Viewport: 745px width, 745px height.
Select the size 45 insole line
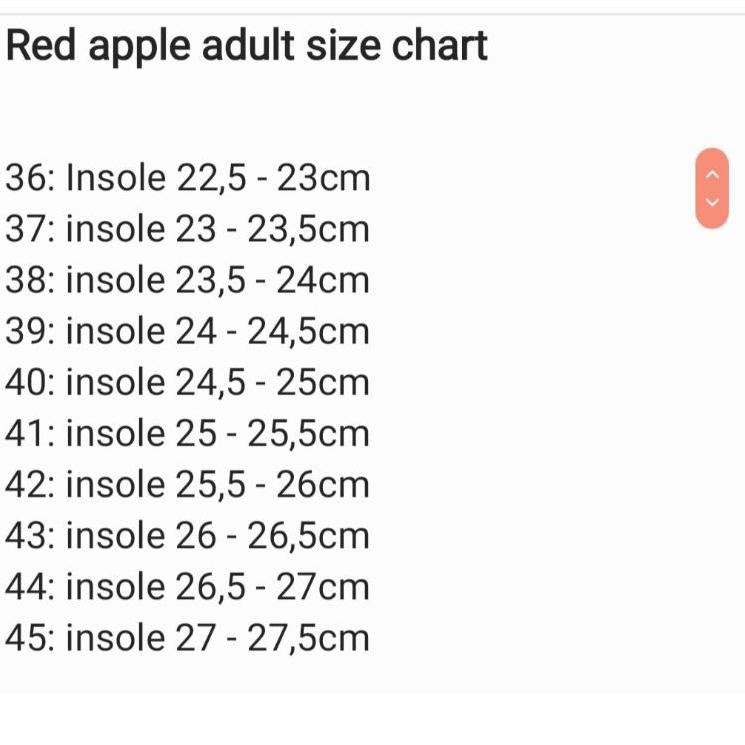187,638
